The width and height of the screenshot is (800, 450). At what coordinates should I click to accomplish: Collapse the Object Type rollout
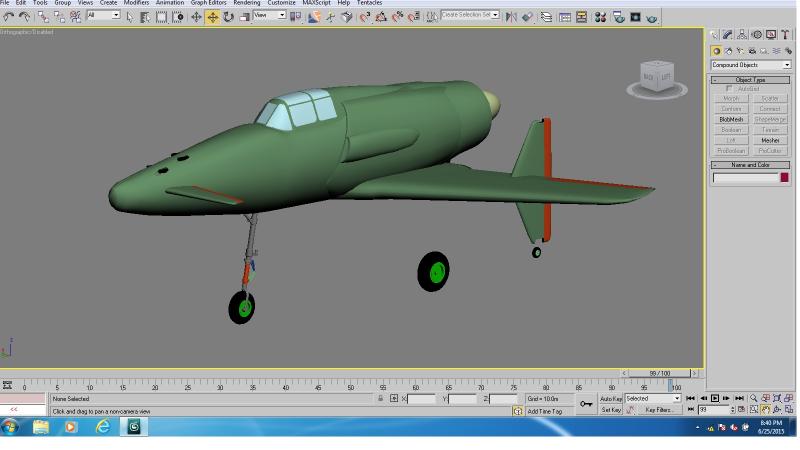750,80
